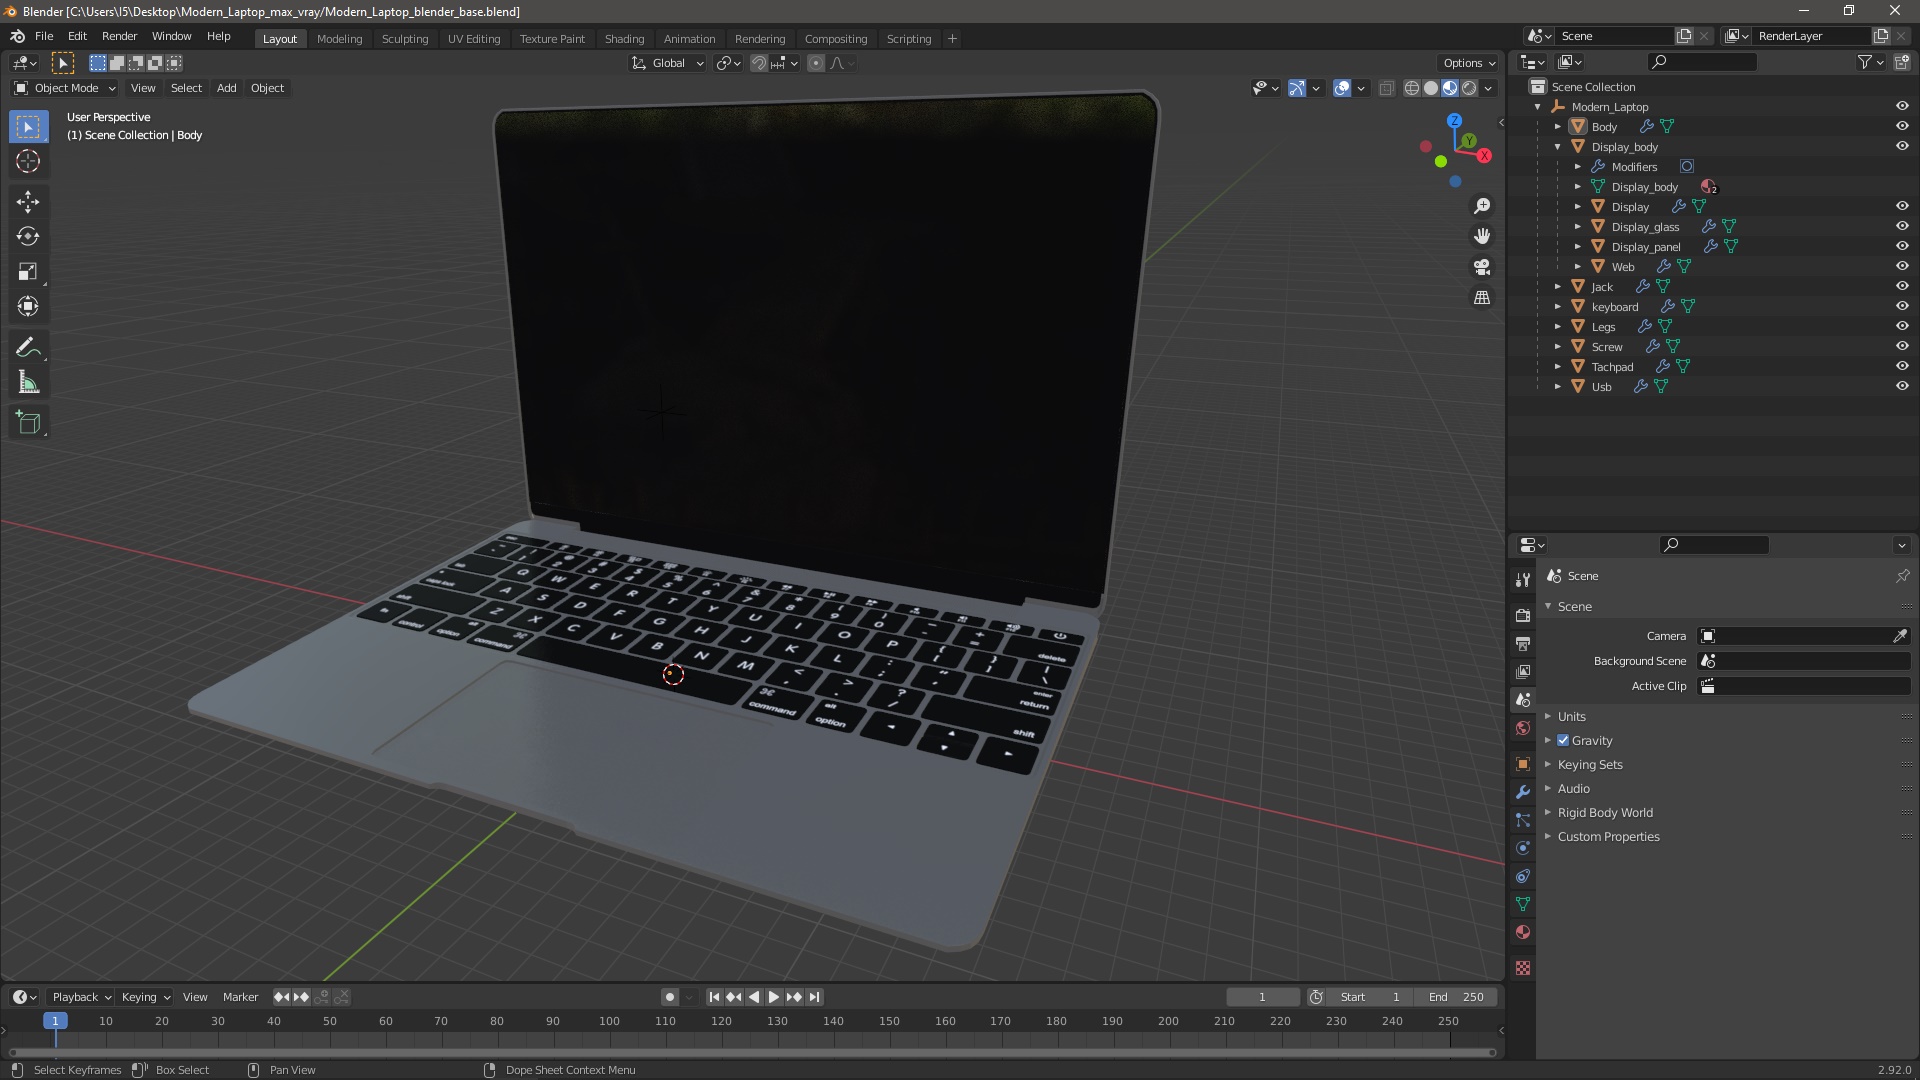Open the Render properties tab

[x=1523, y=616]
